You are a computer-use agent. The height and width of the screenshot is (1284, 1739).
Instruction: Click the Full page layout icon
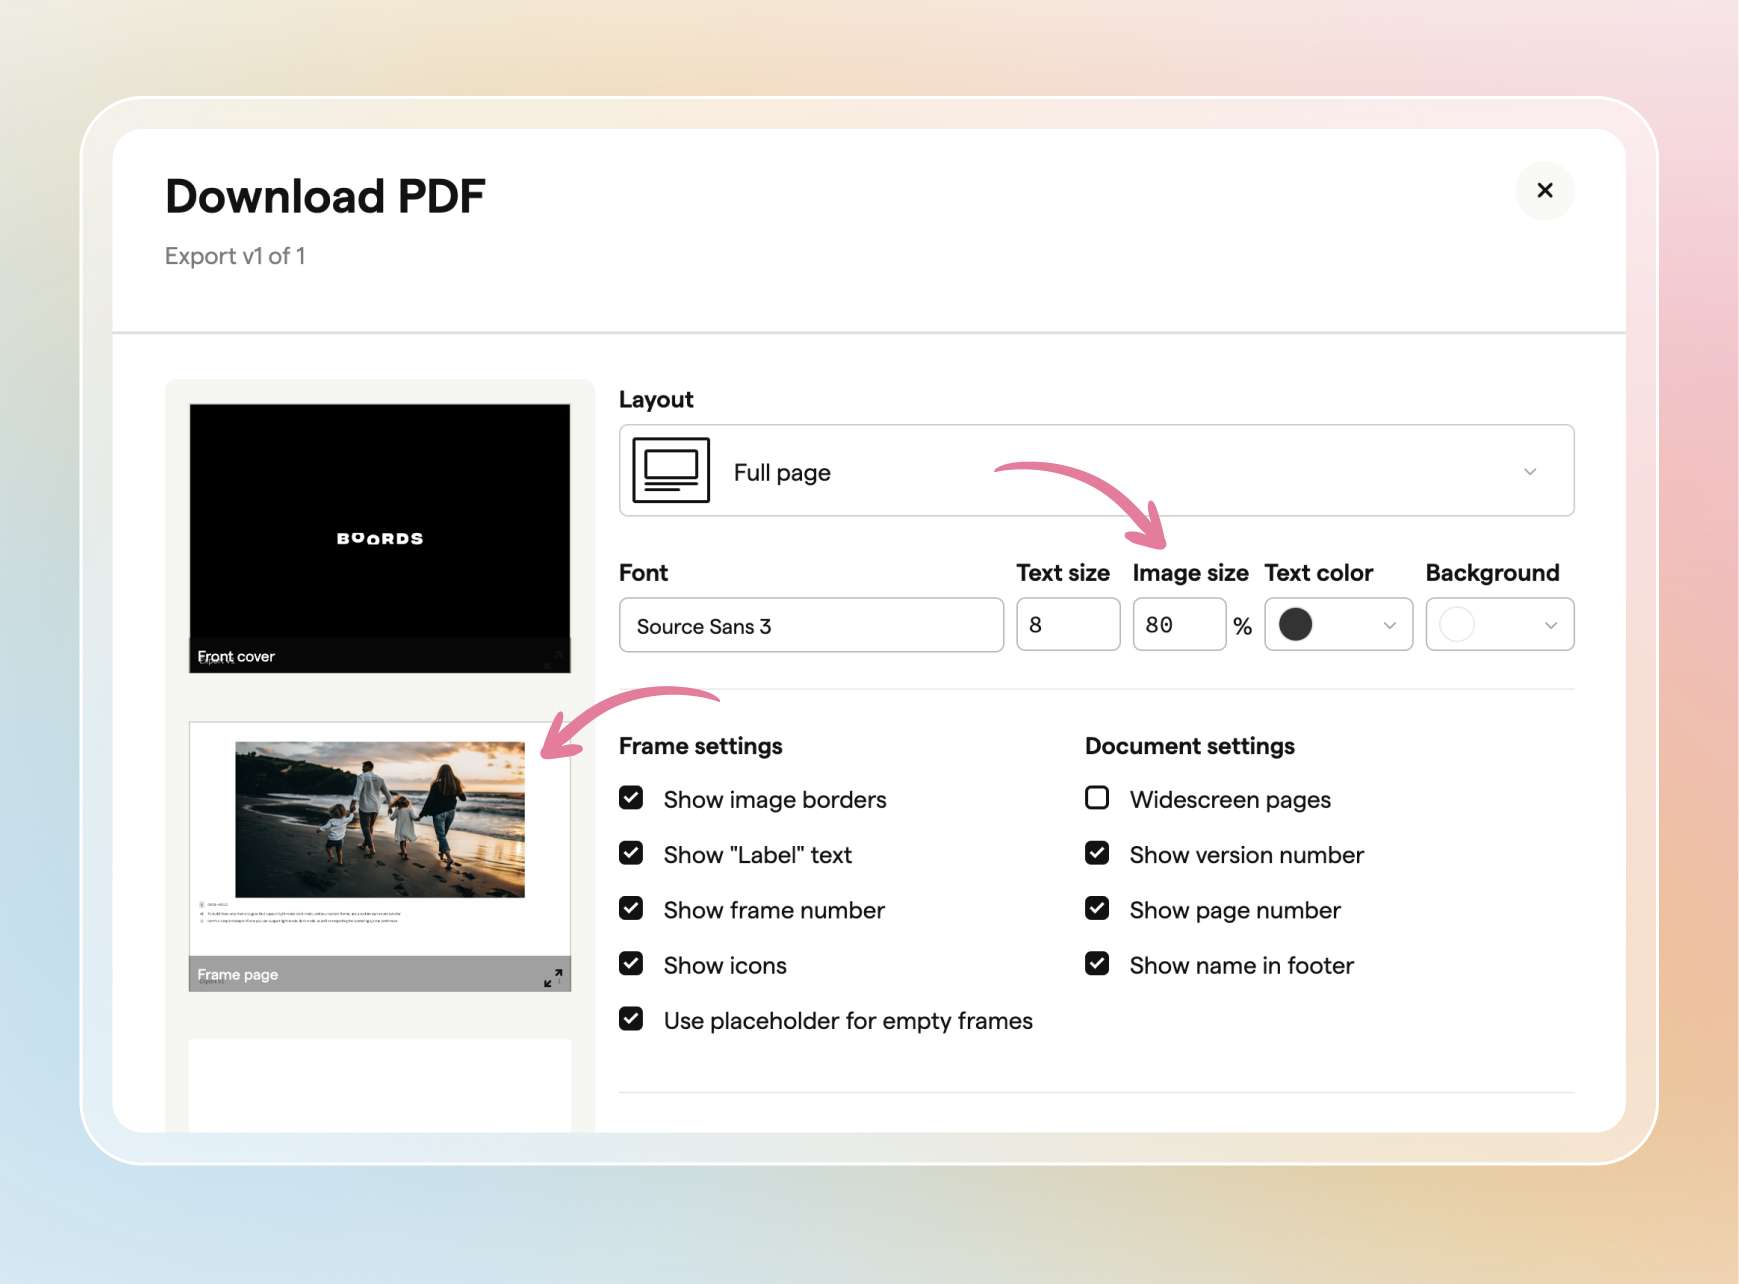click(x=671, y=470)
